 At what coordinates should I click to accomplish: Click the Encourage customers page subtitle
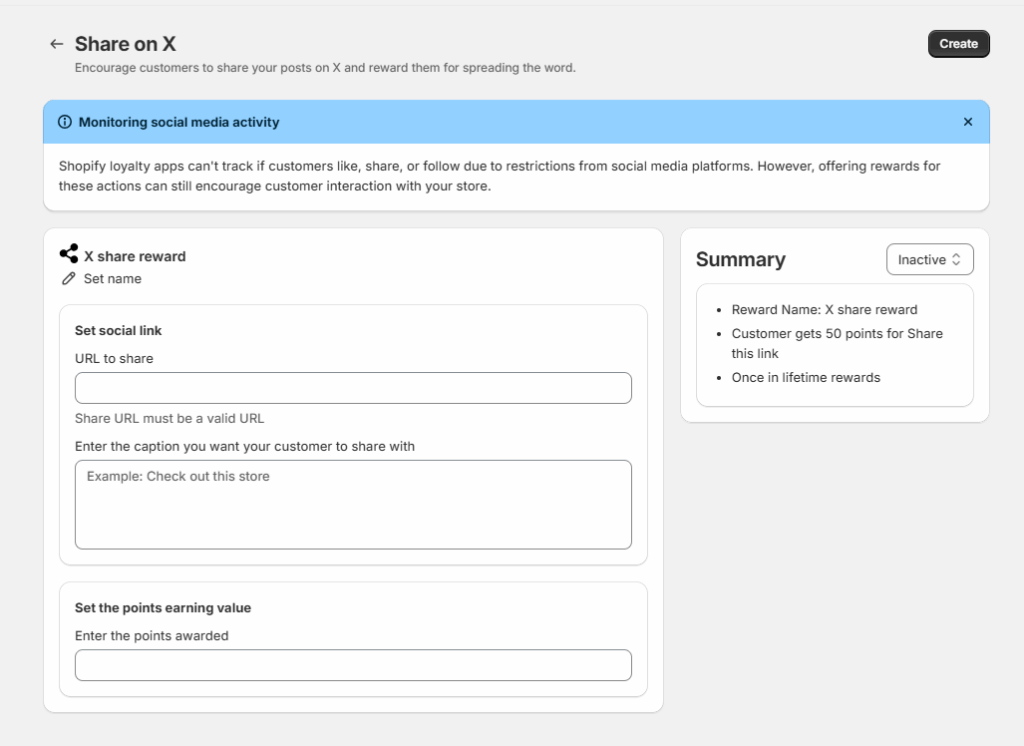tap(325, 68)
